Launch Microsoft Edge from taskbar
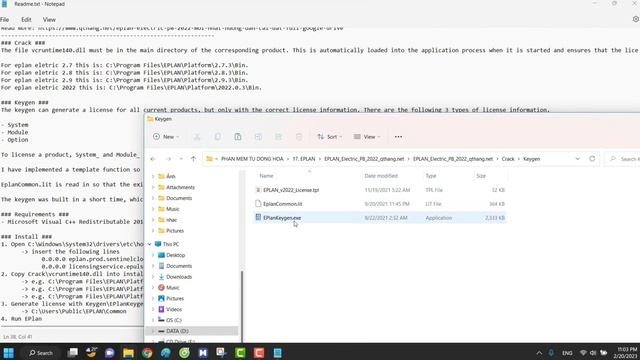This screenshot has width=640, height=360. click(165, 353)
